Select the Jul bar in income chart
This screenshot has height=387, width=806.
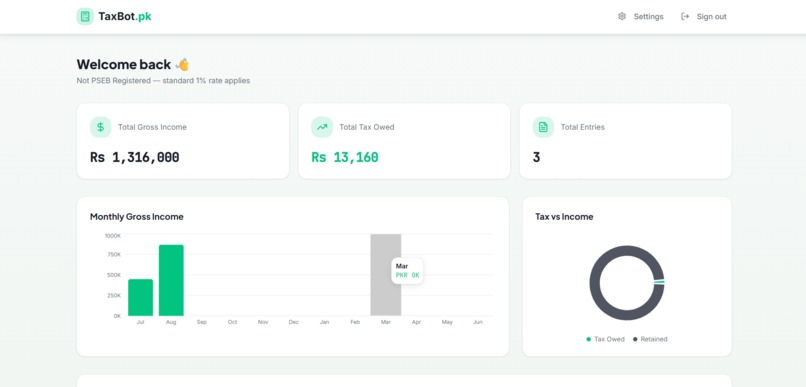(x=140, y=298)
